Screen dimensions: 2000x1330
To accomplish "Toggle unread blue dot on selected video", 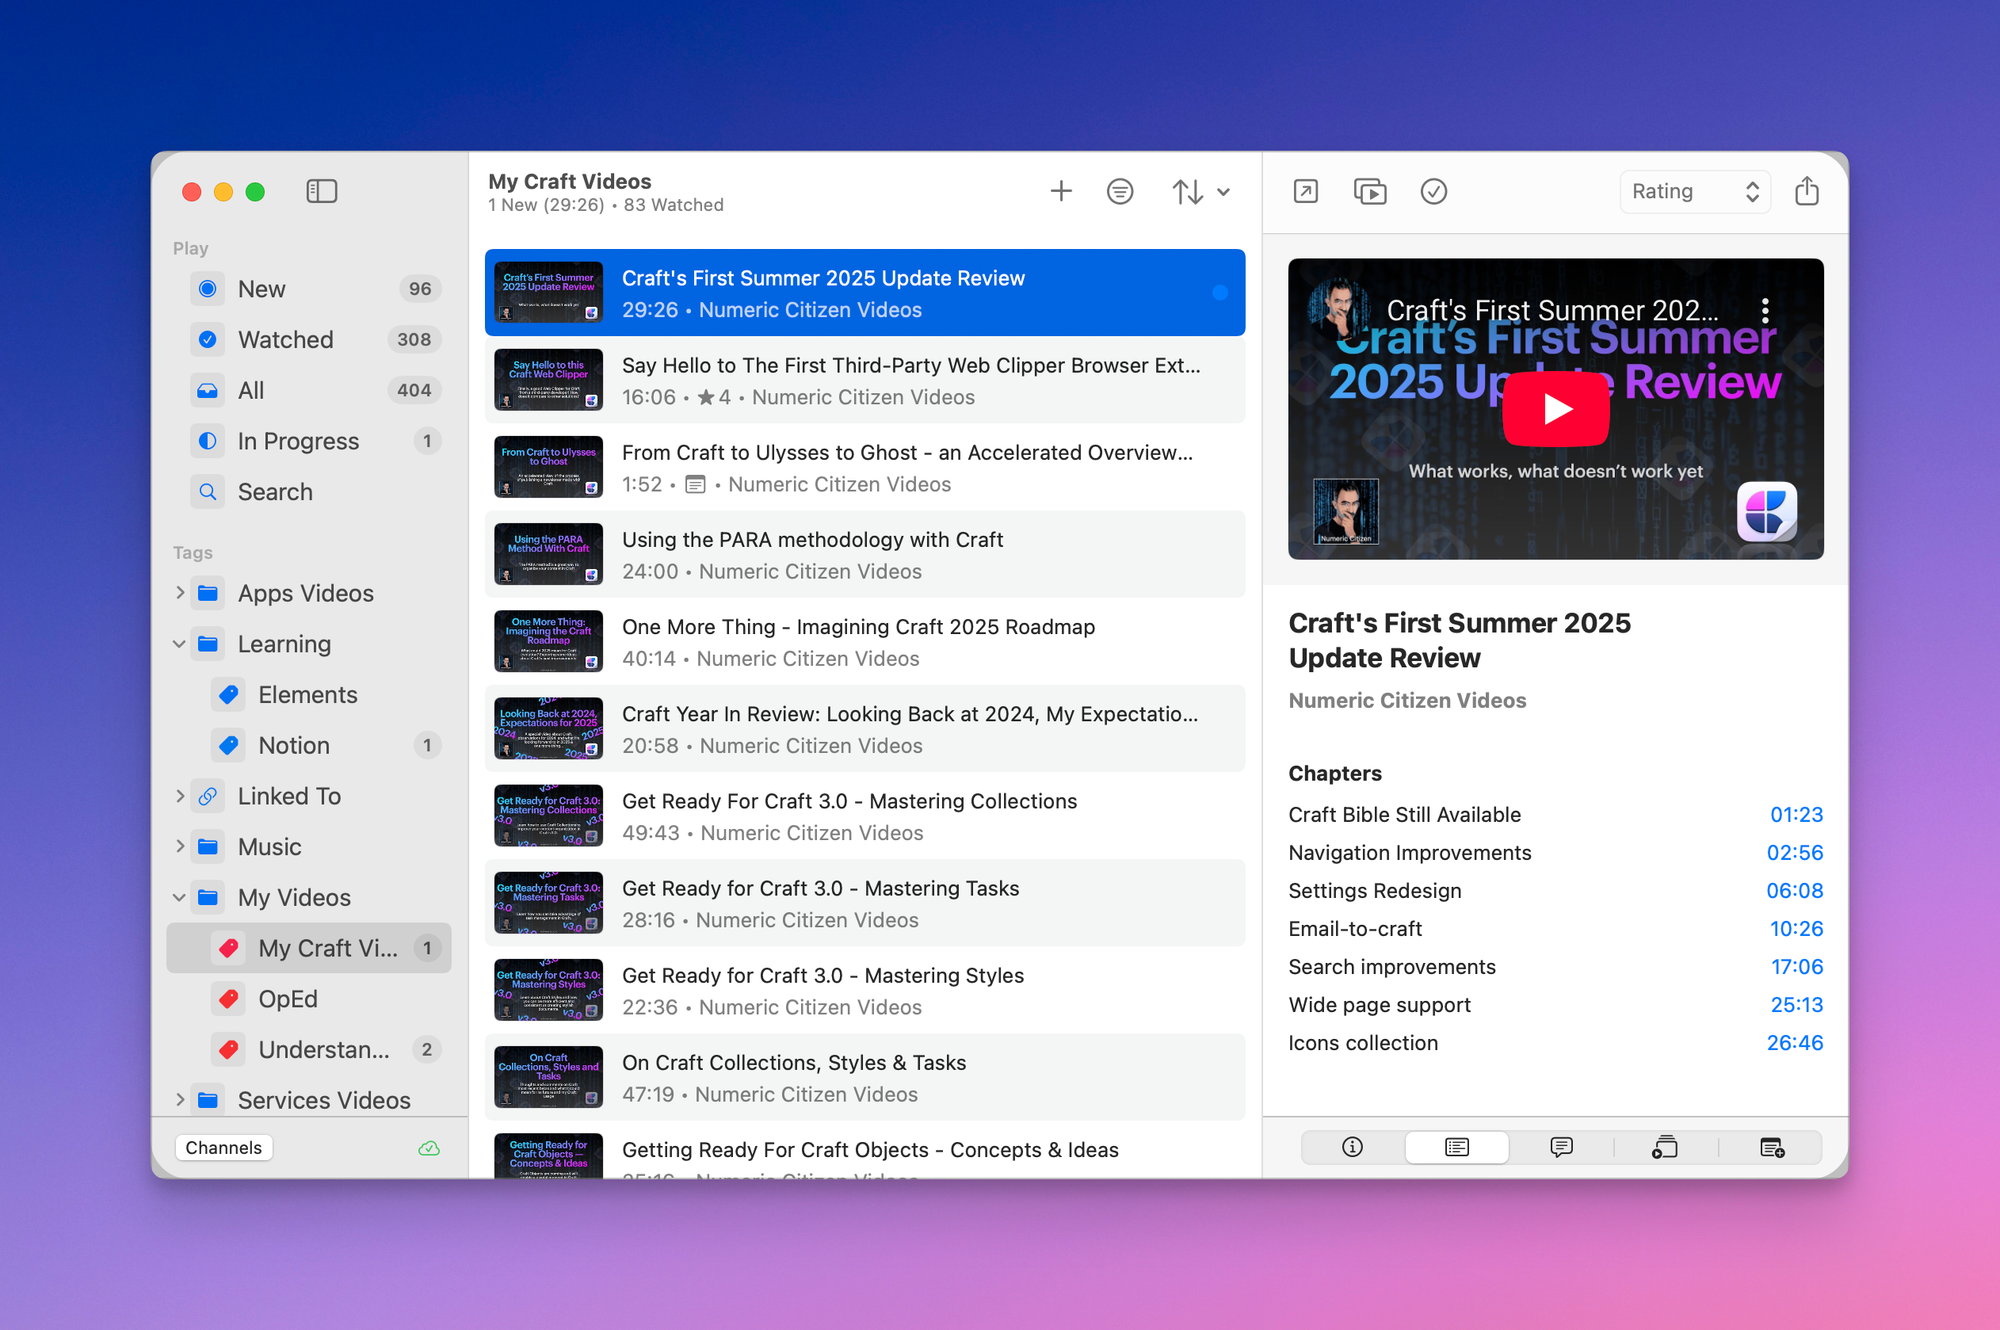I will [1220, 293].
